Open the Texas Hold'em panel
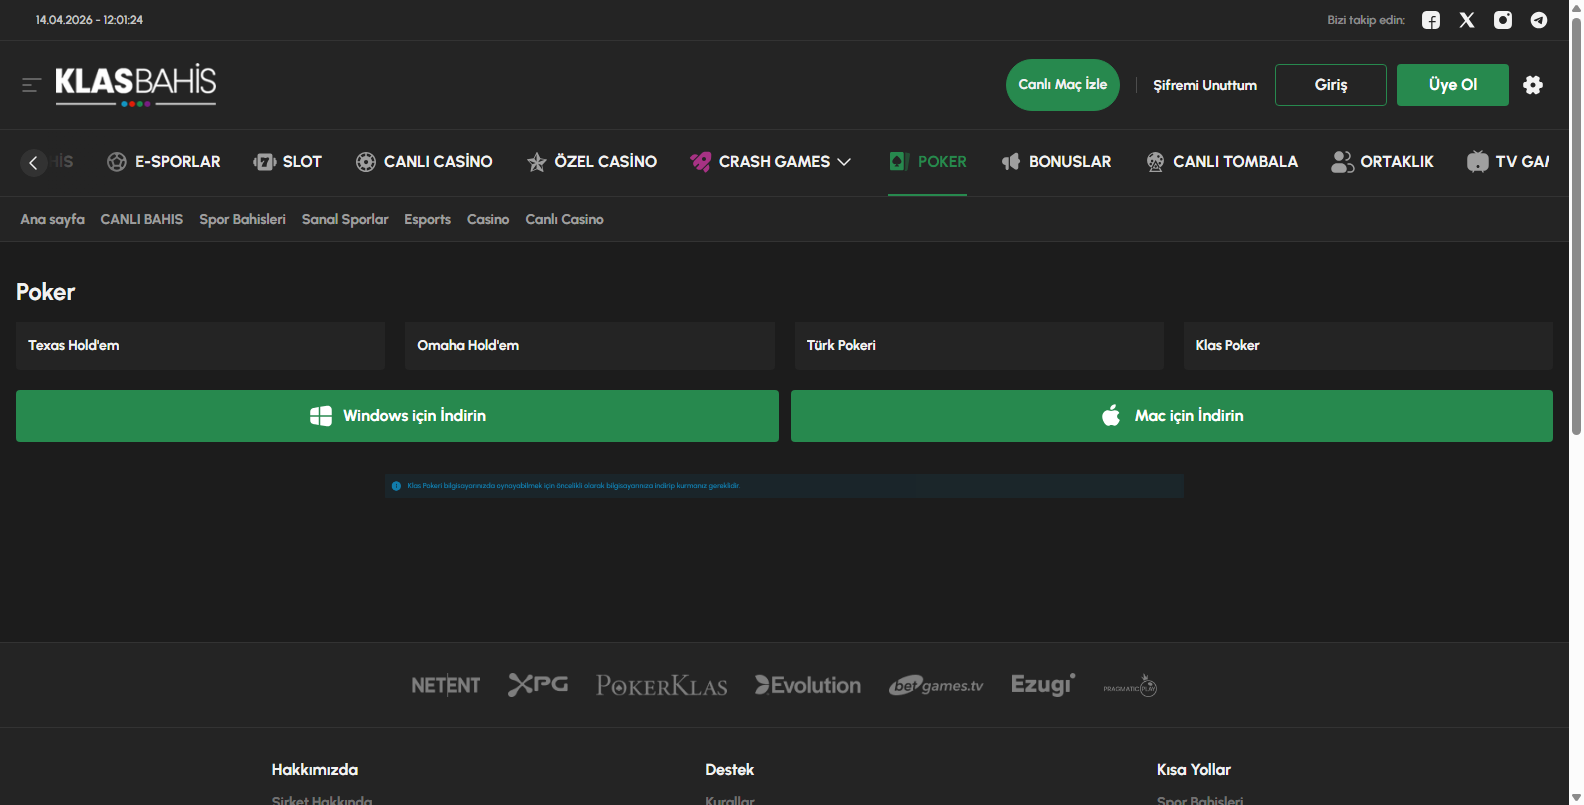Viewport: 1584px width, 805px height. (200, 345)
